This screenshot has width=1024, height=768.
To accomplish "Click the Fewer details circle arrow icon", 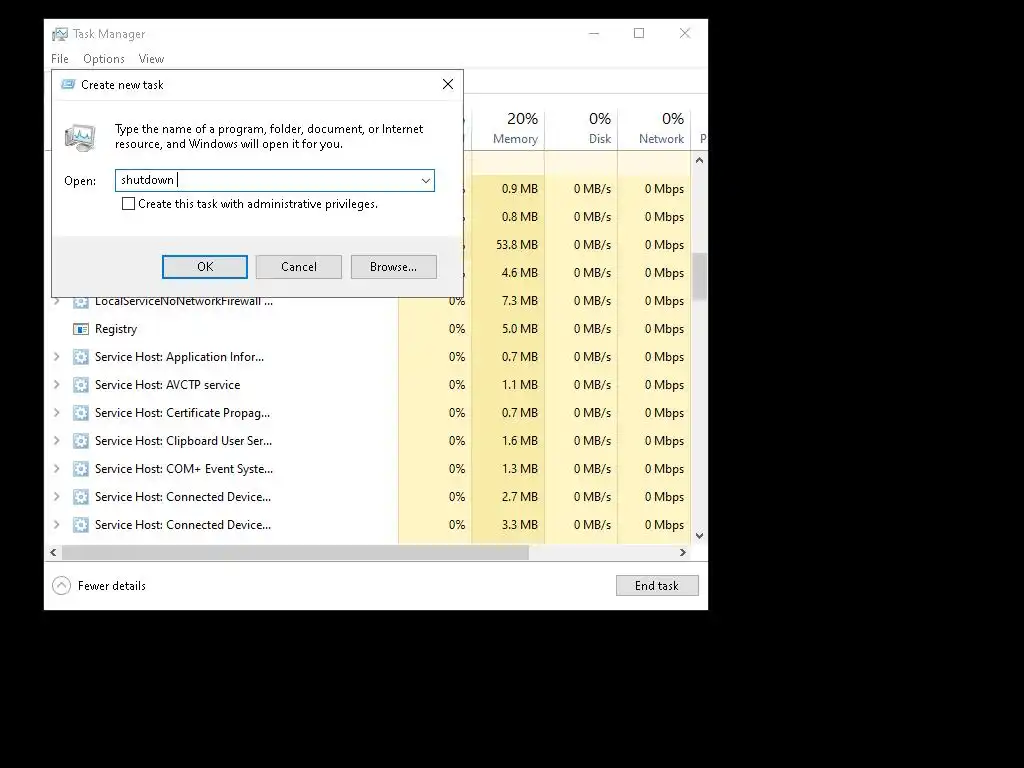I will click(61, 586).
